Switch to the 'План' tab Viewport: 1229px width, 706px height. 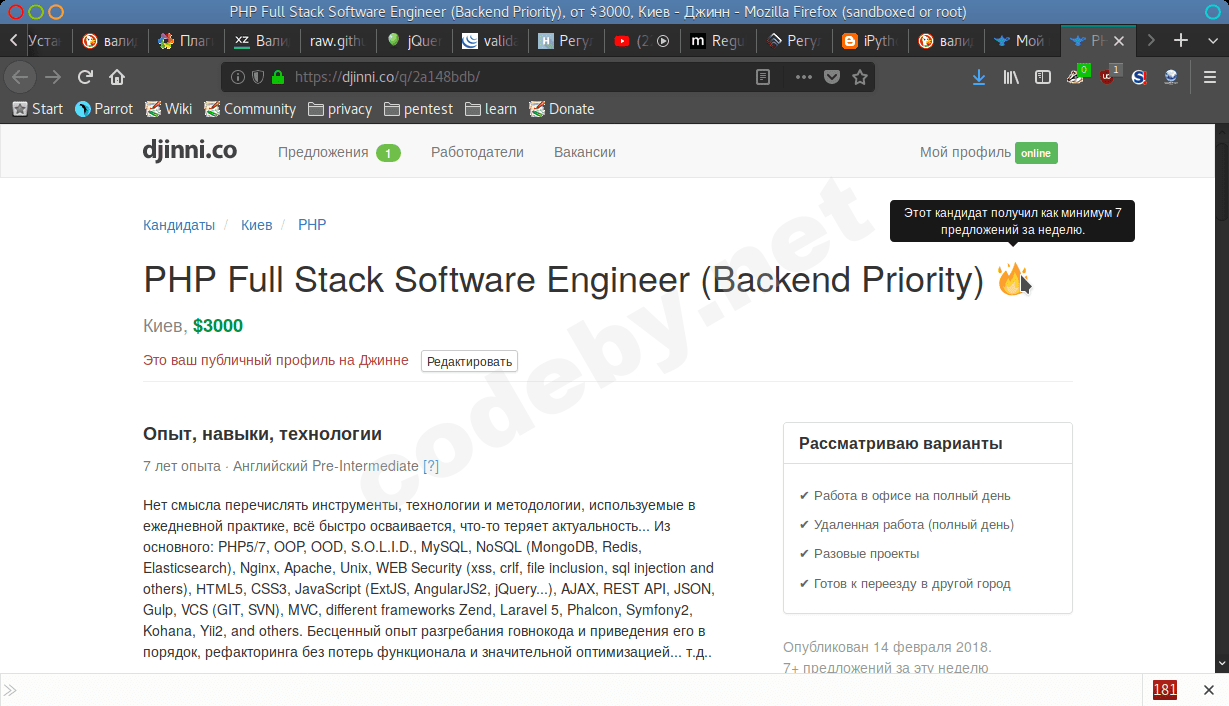pos(184,41)
